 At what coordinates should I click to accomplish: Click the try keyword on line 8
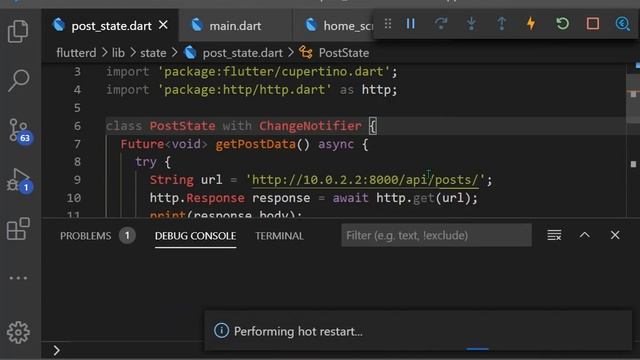tap(146, 162)
